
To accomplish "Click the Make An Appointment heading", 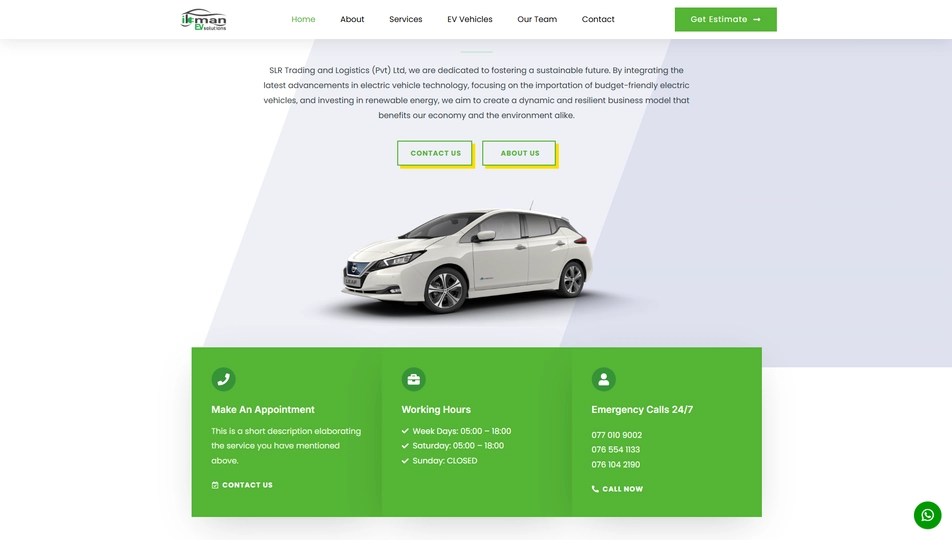I will (x=263, y=409).
